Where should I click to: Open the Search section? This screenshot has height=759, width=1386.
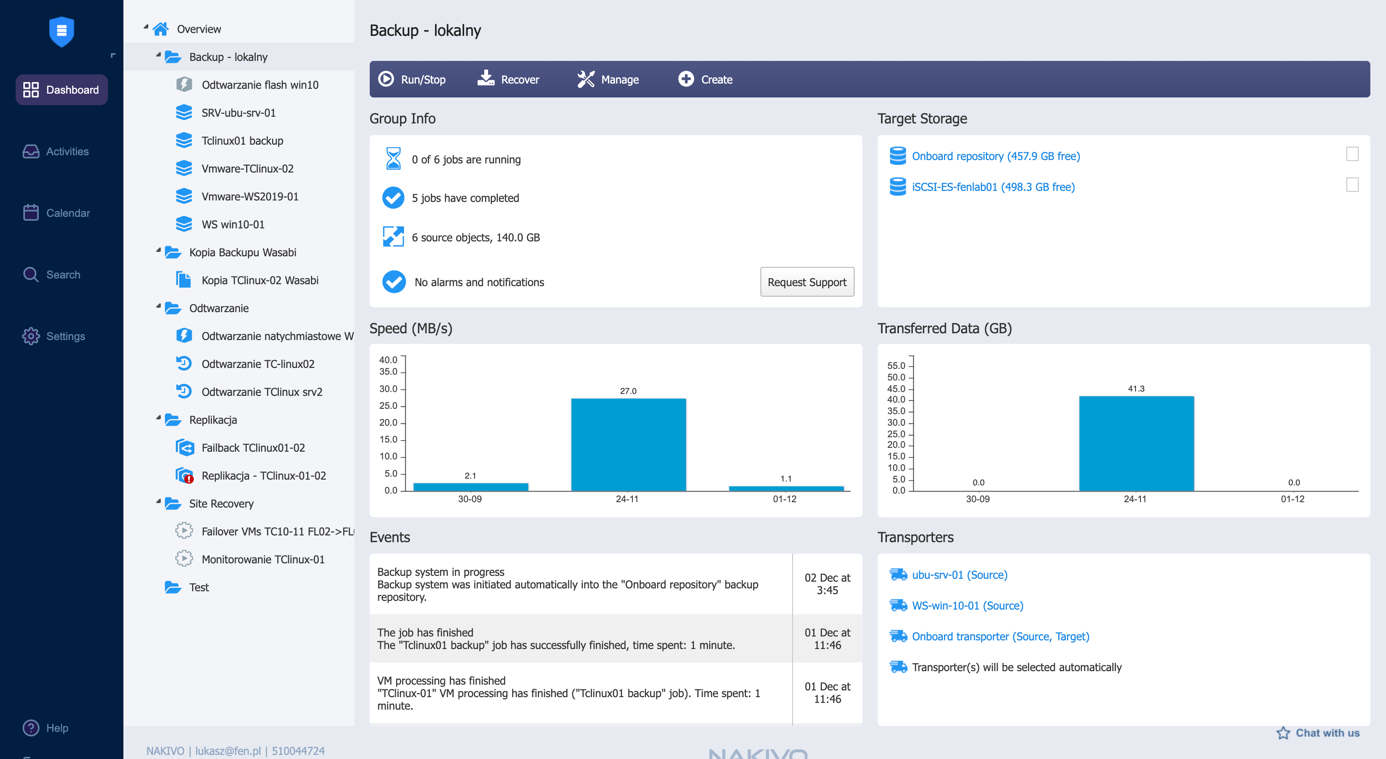pos(52,275)
